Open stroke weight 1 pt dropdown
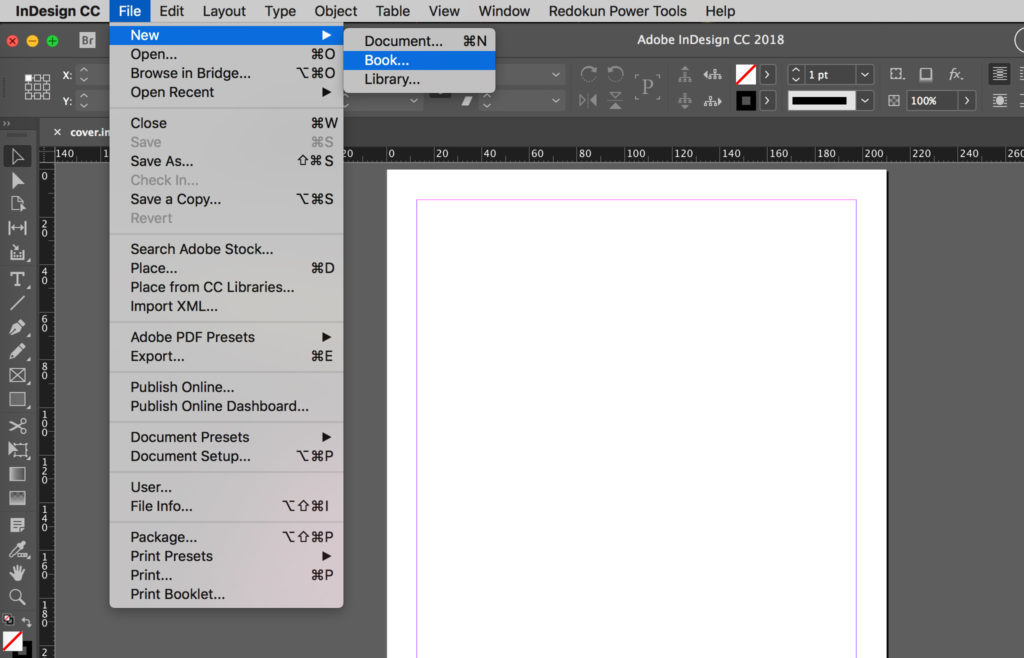Screen dimensions: 1024x658 tap(865, 74)
